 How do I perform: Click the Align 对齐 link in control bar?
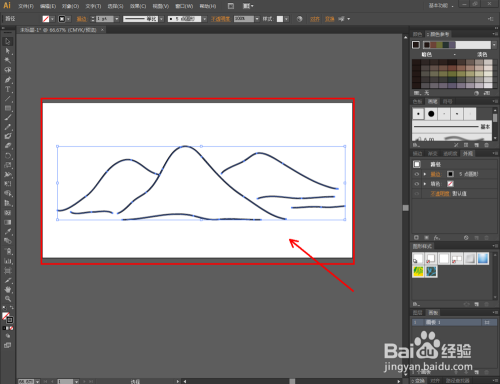[x=315, y=19]
